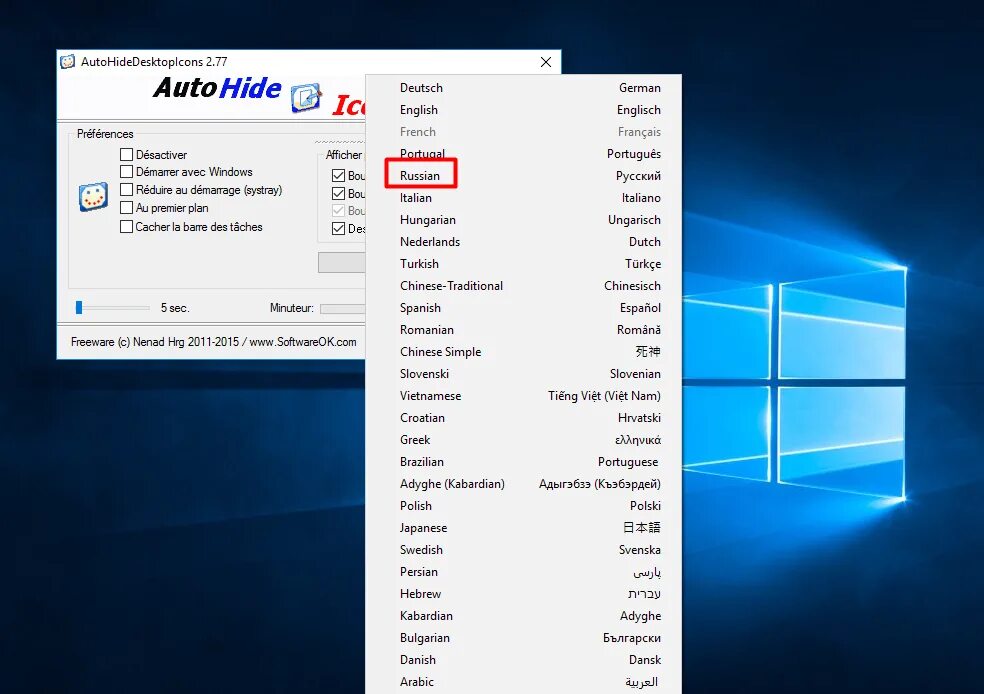Screen dimensions: 984x694
Task: Select Adyghe (Kabardian) language
Action: click(523, 484)
